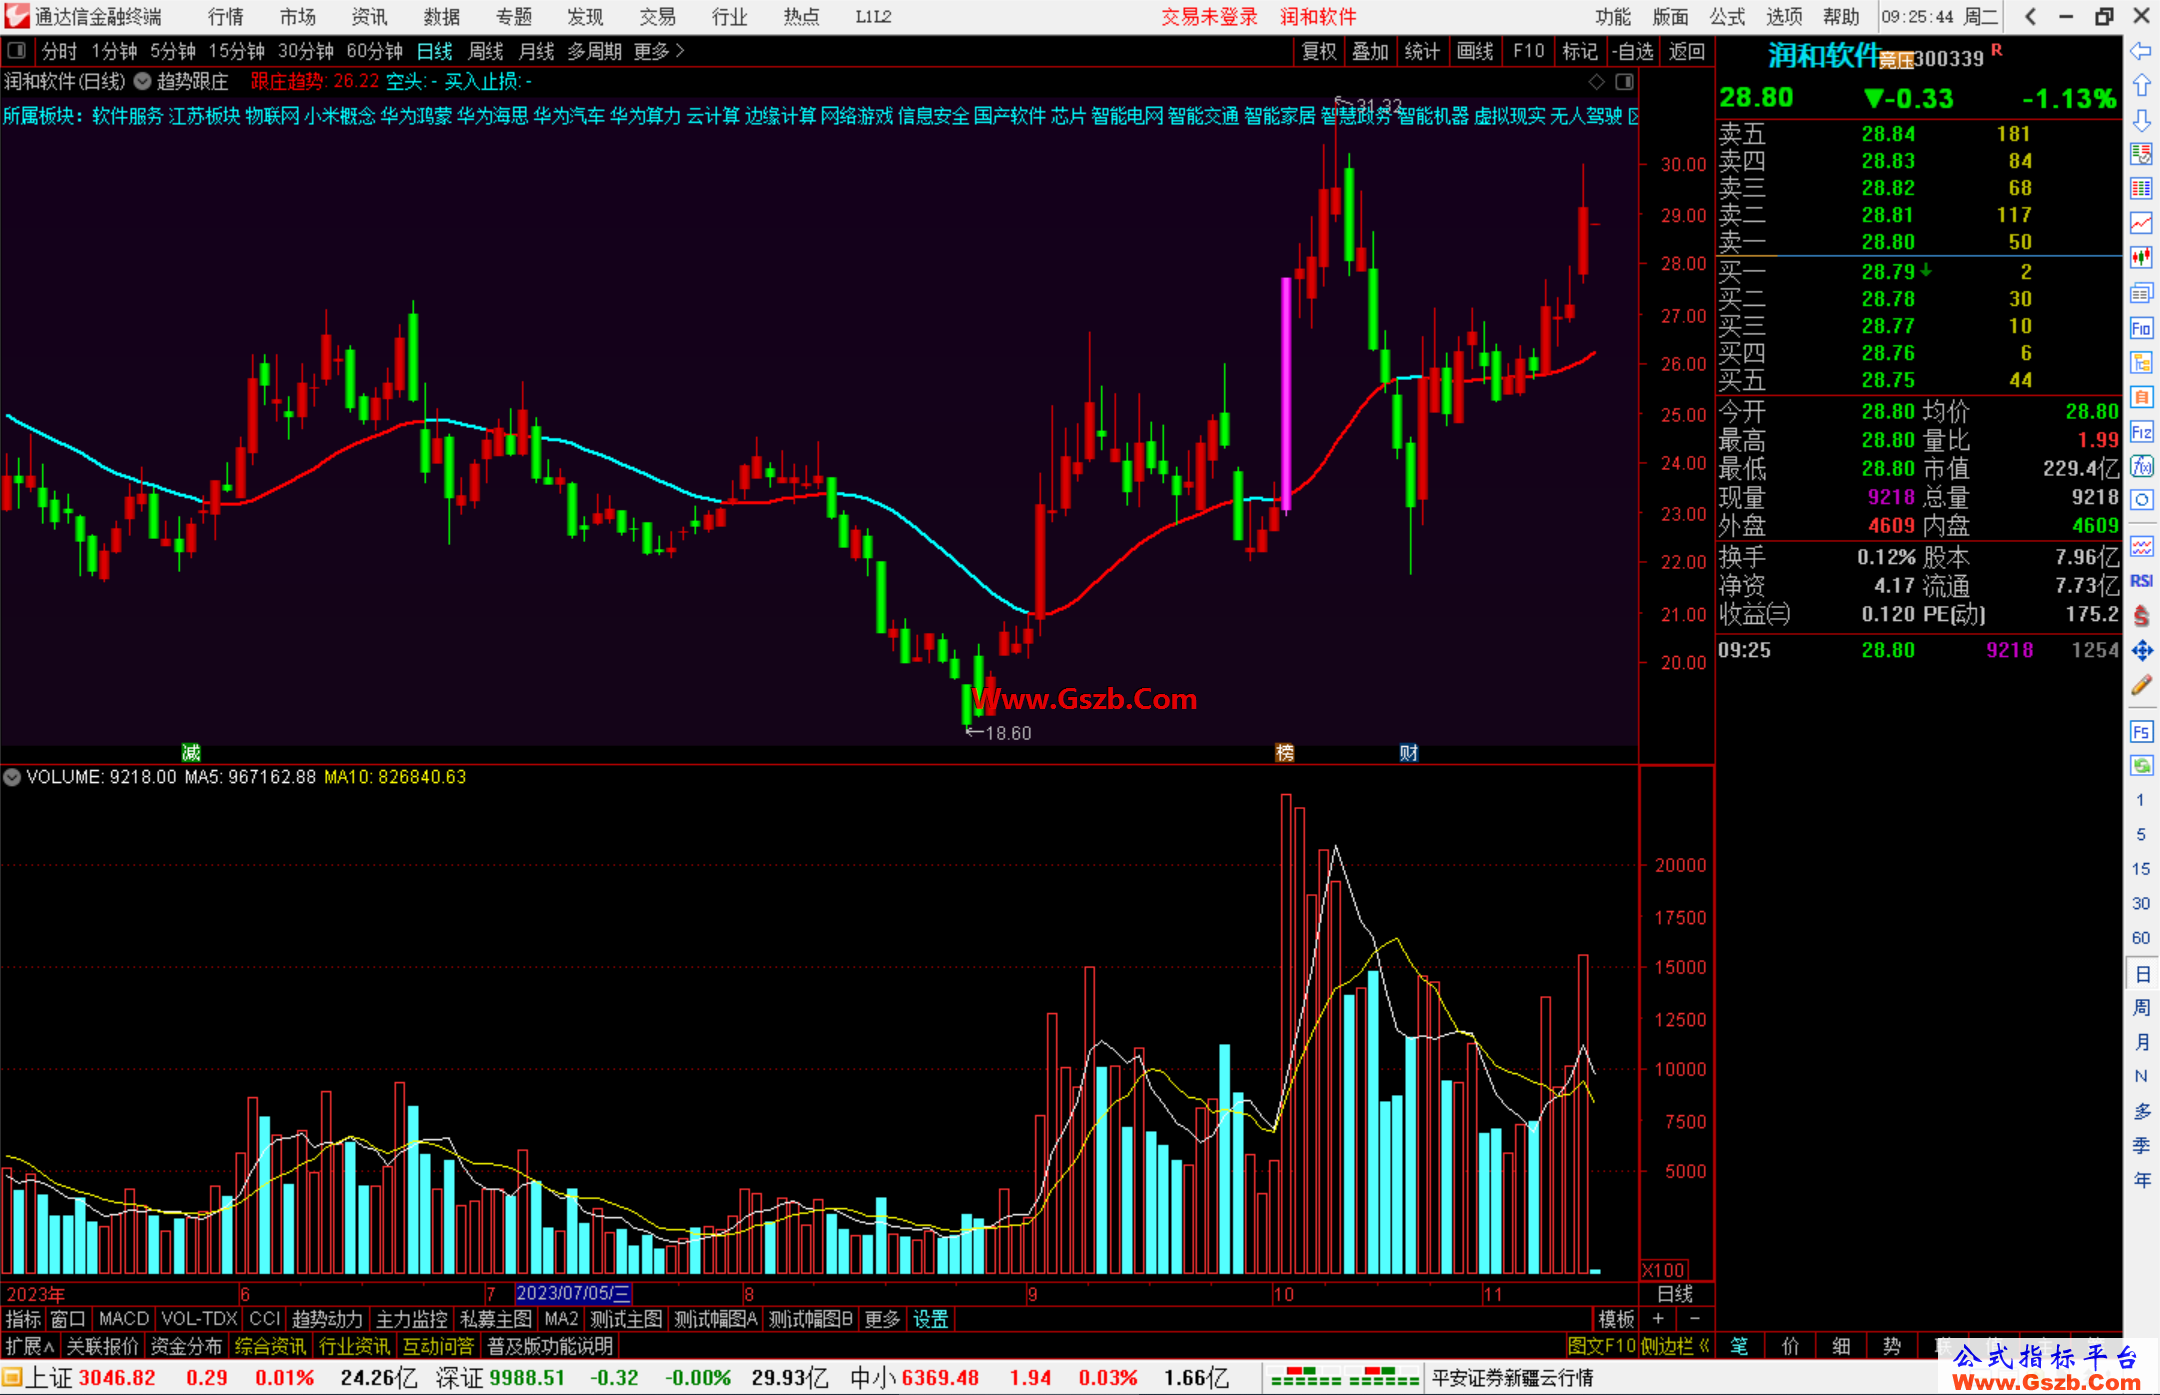Click the minus zoom-out chart button
2160x1395 pixels.
point(1694,1319)
